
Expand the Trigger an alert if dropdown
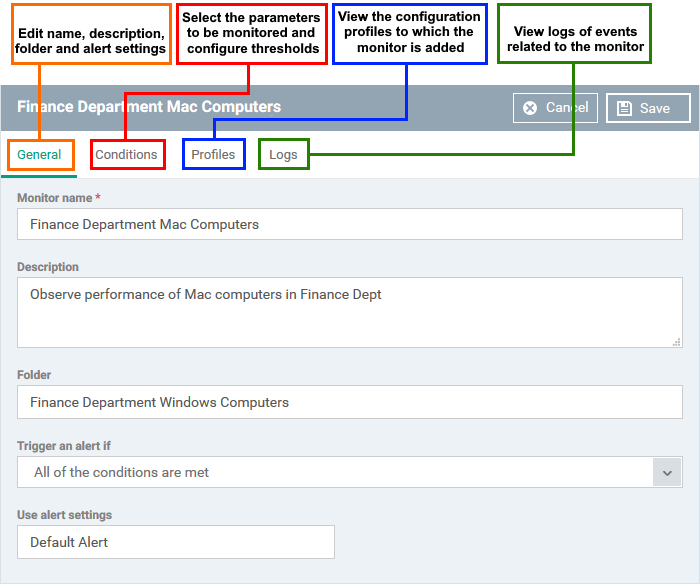(x=350, y=472)
